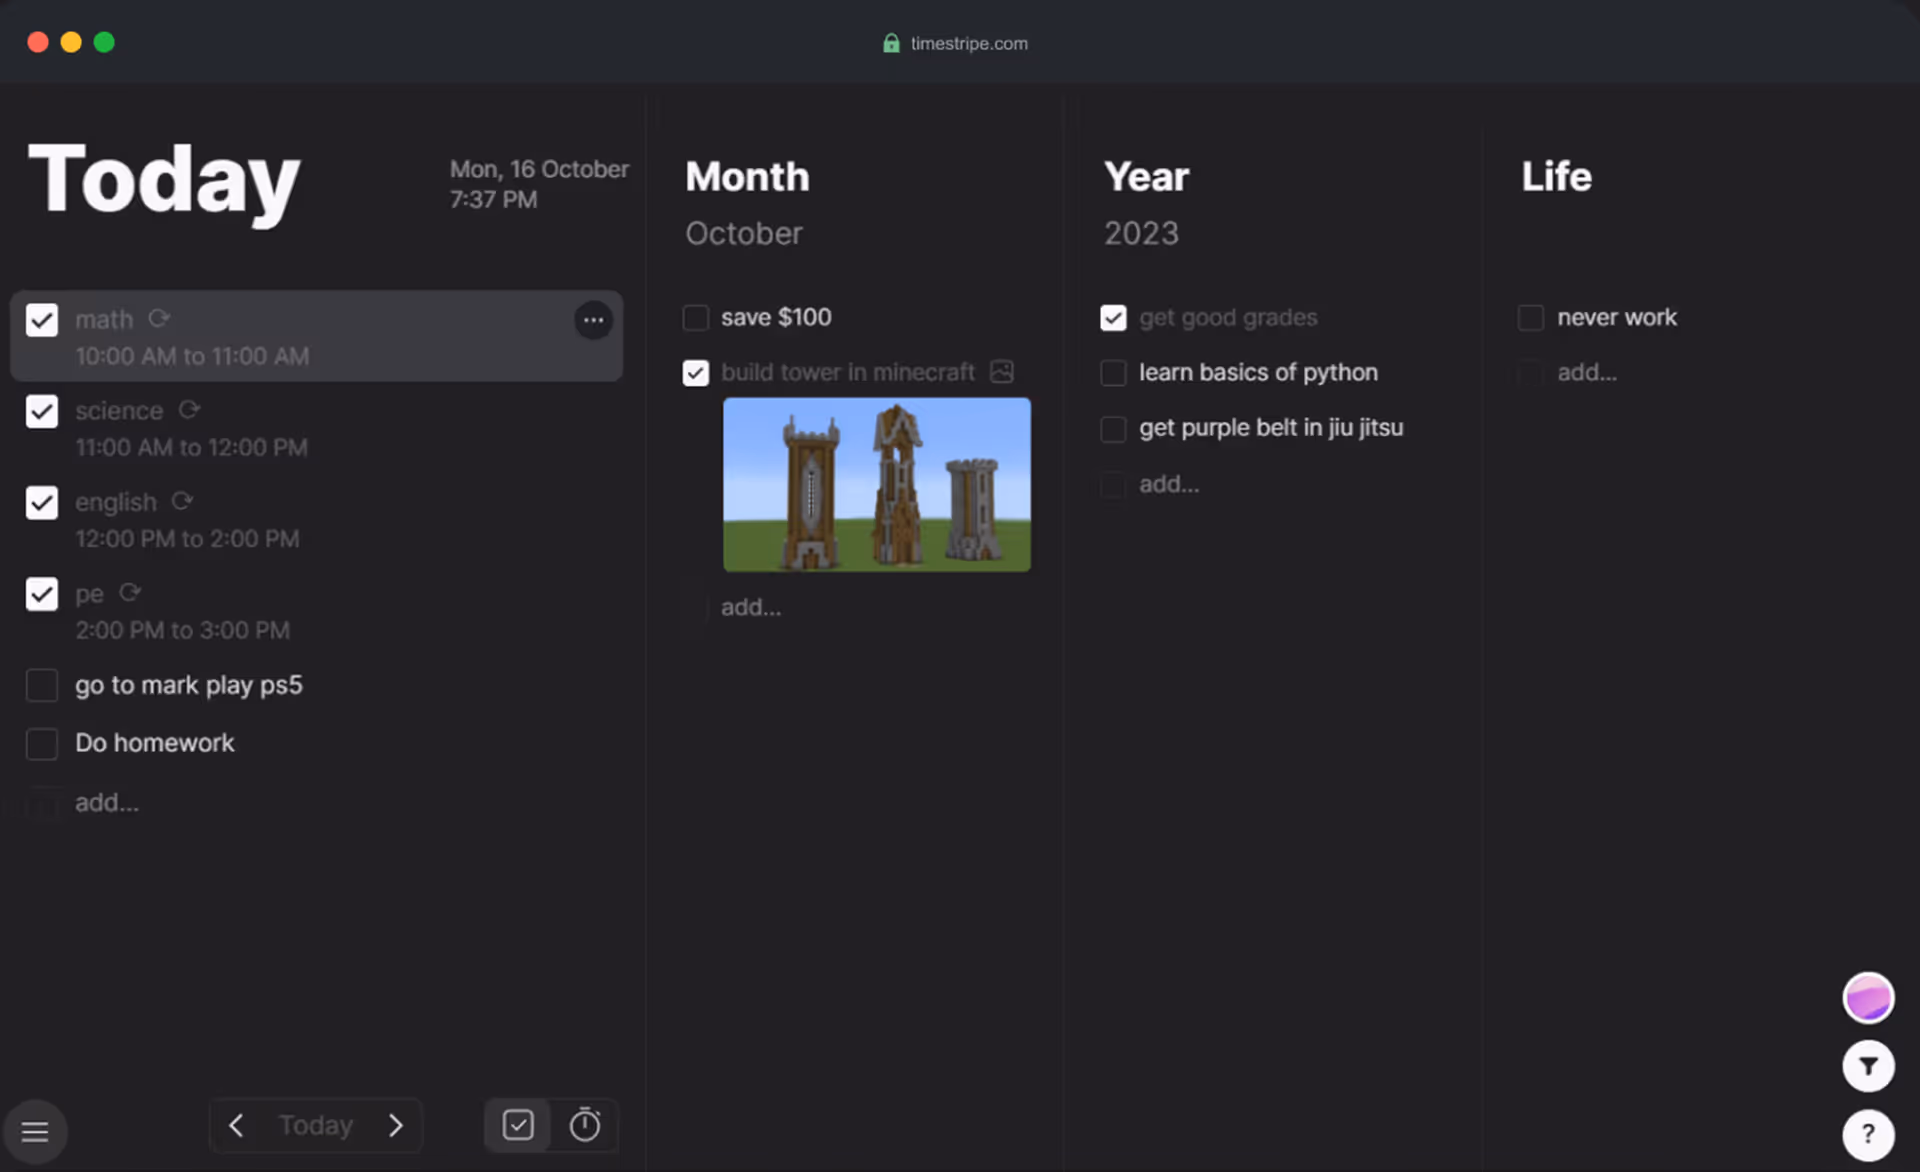Open the hamburger menu button
1920x1172 pixels.
[x=35, y=1131]
